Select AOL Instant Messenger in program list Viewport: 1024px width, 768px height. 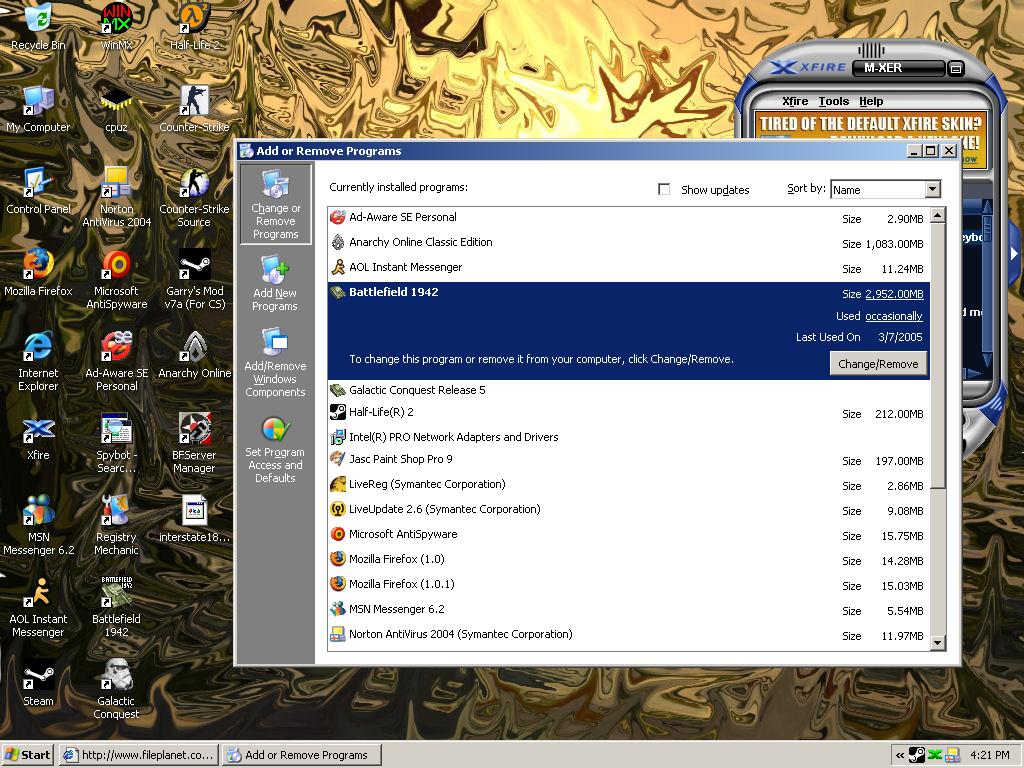coord(628,267)
